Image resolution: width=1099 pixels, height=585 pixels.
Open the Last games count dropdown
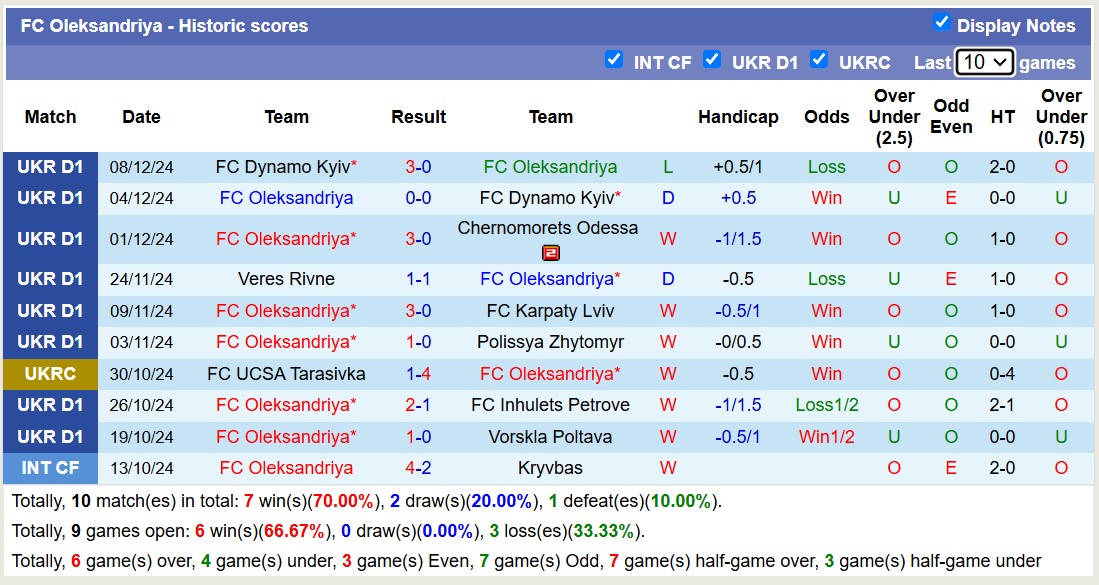point(984,62)
